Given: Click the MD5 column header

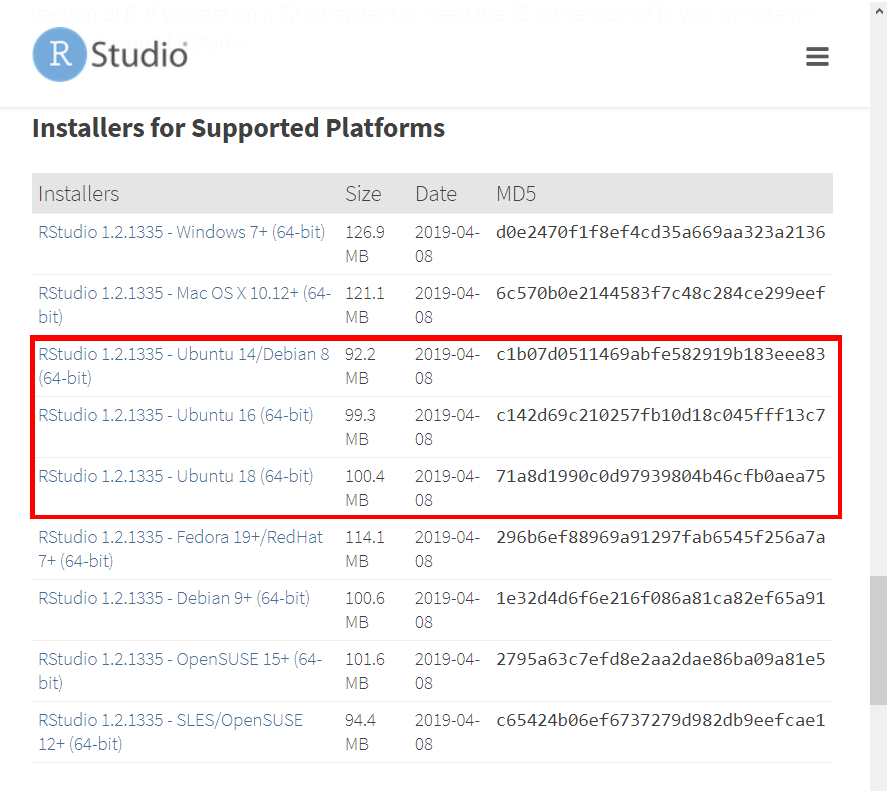Looking at the screenshot, I should pyautogui.click(x=516, y=193).
